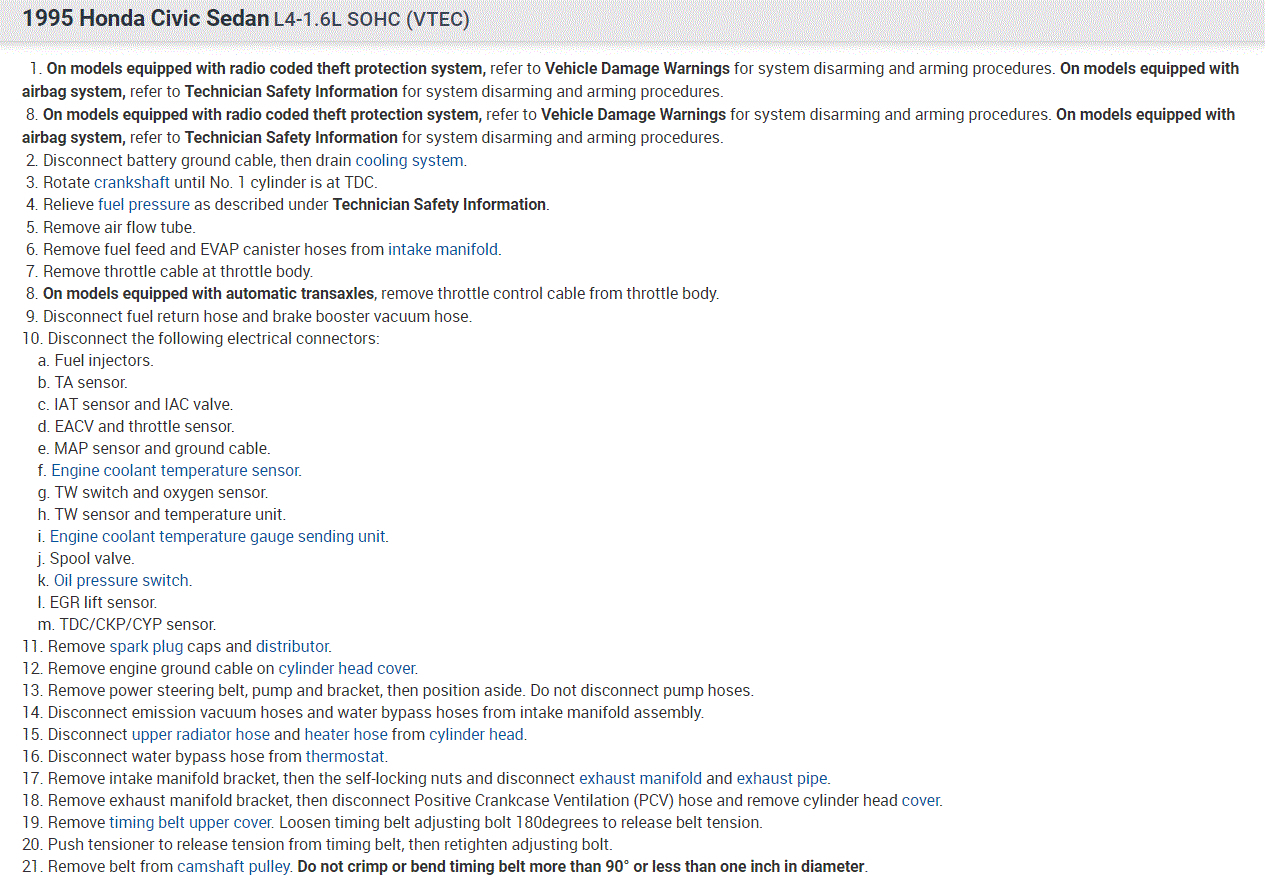The image size is (1265, 896).
Task: Open the intake manifold link in step 6
Action: (x=443, y=249)
